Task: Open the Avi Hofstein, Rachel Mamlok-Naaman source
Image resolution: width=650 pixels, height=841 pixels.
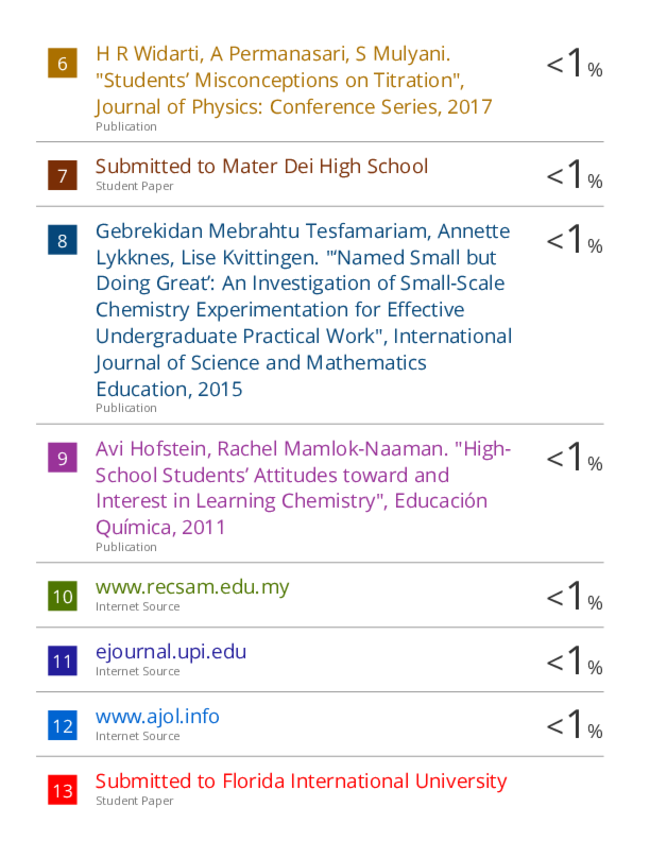Action: coord(304,488)
